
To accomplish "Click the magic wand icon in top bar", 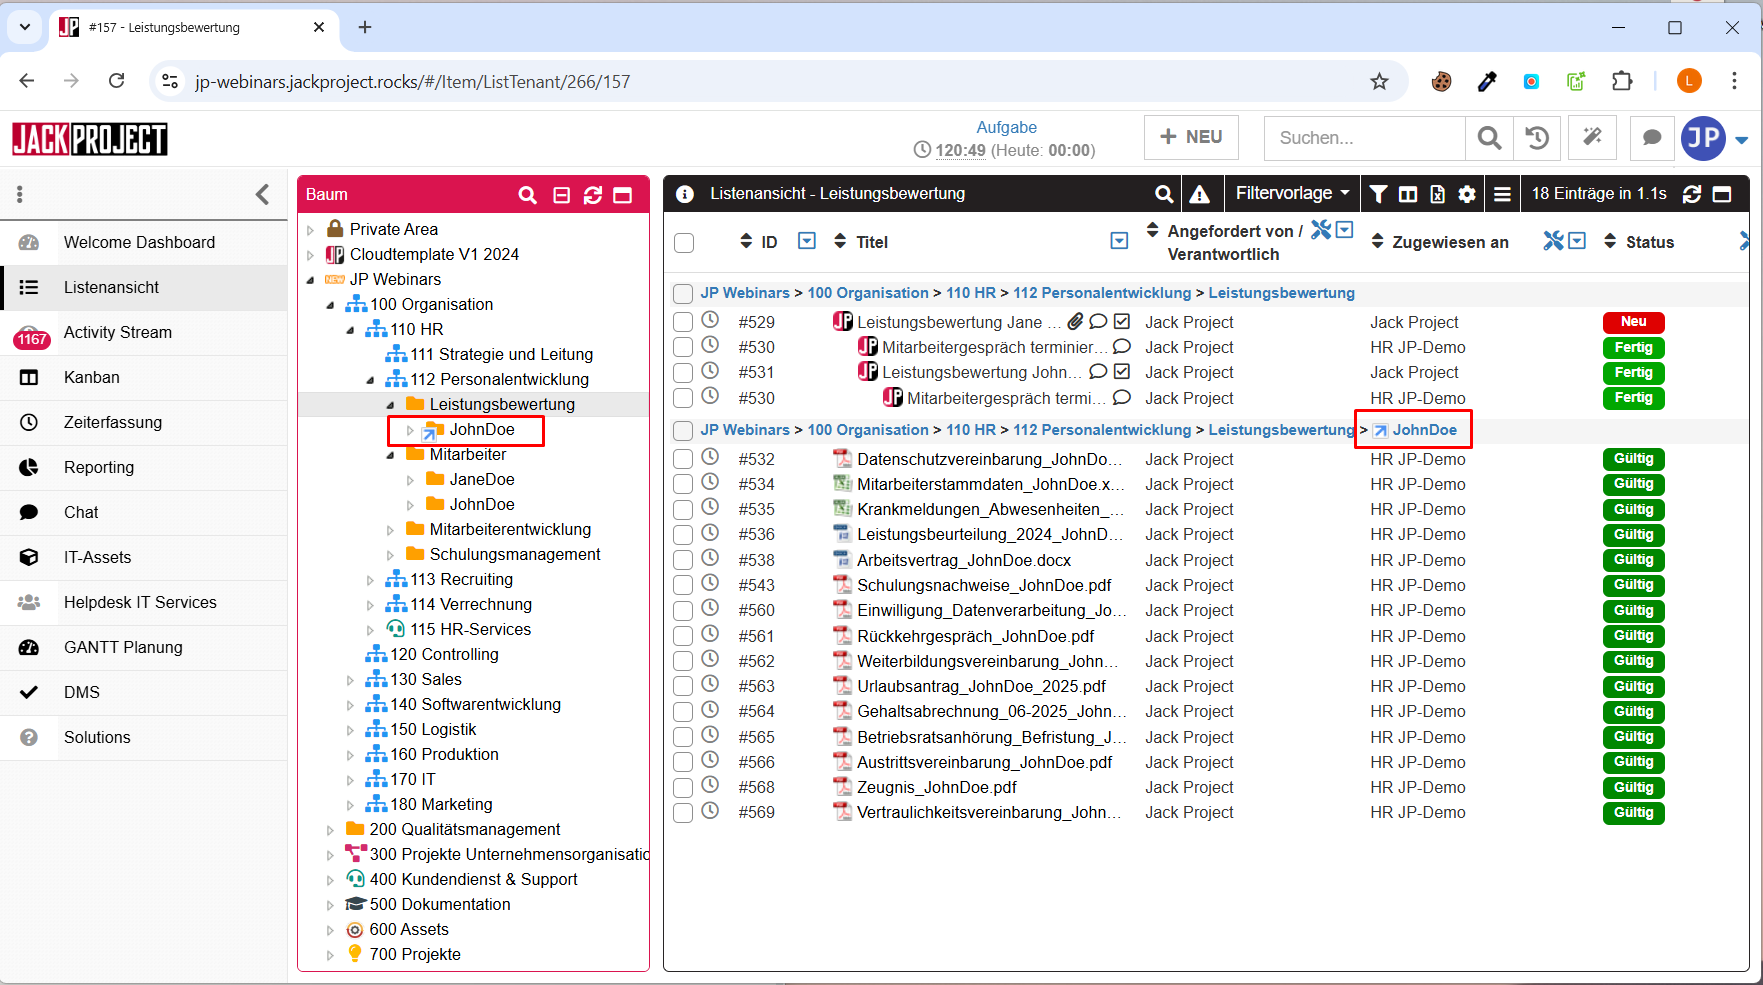I will pyautogui.click(x=1593, y=138).
